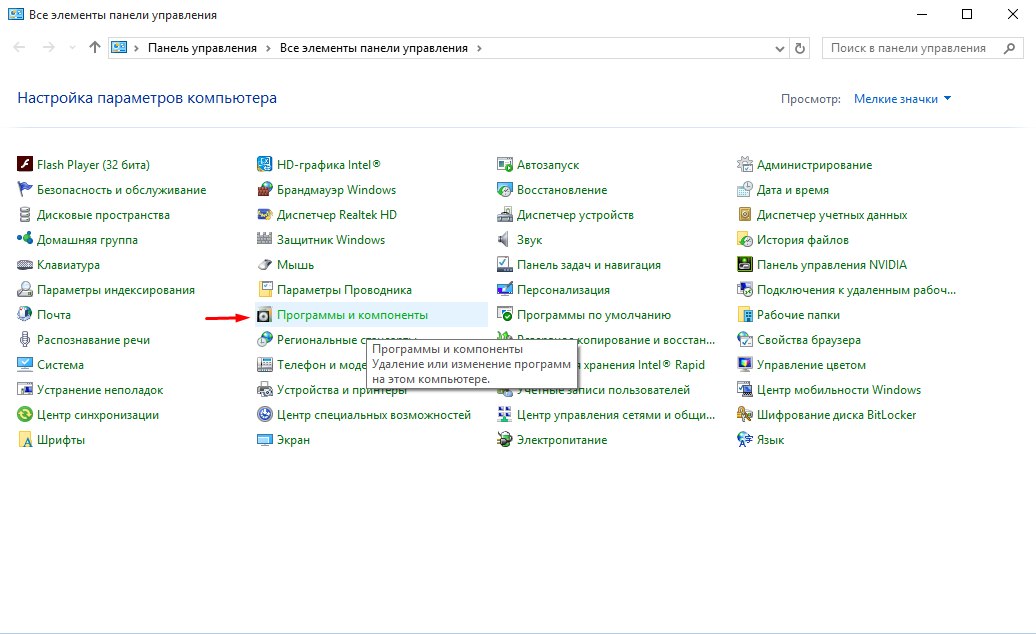Open the Защитник Windows icon
Screen dimensions: 1036x634
(x=265, y=240)
